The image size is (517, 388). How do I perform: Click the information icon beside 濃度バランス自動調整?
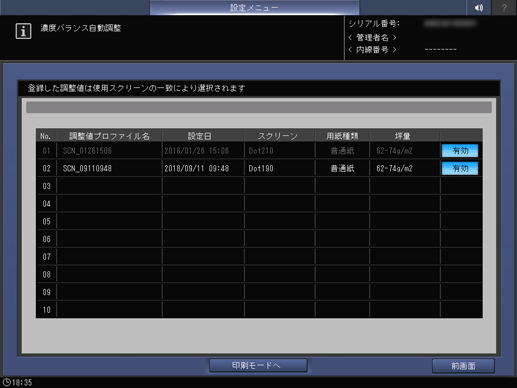coord(23,31)
